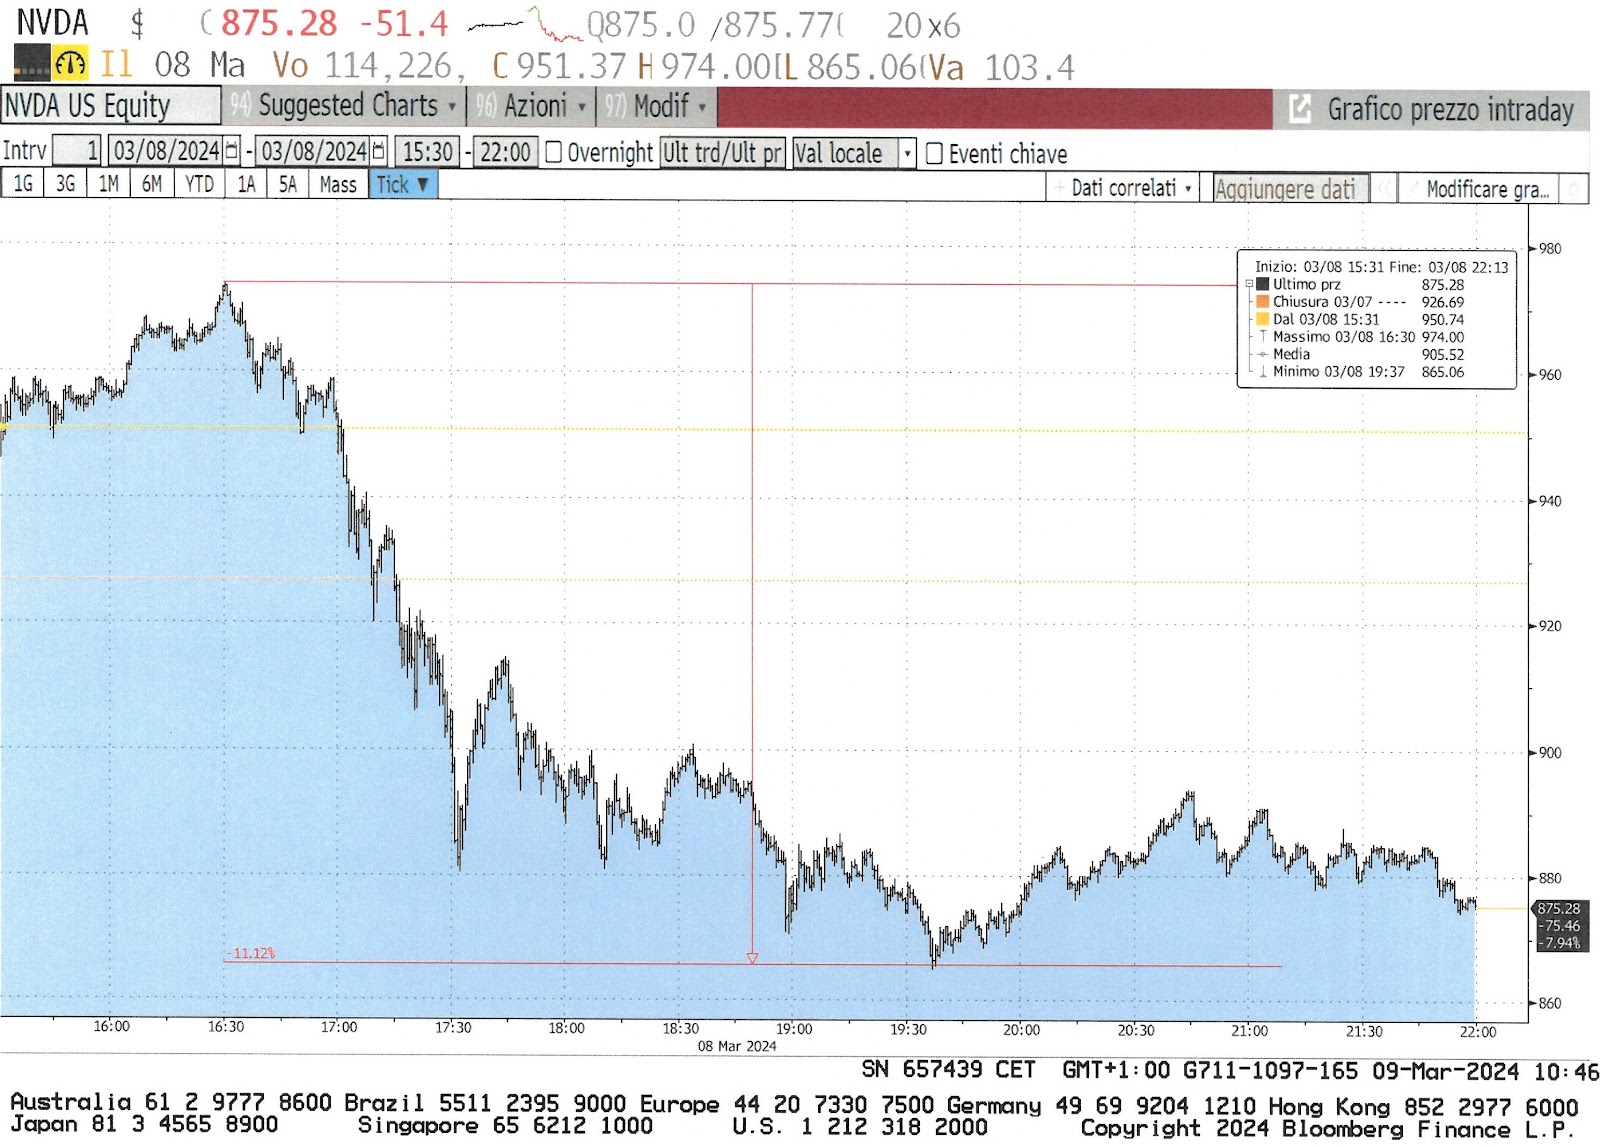This screenshot has width=1600, height=1147.
Task: Click the Massimo high marker icon in legend
Action: click(x=1263, y=337)
